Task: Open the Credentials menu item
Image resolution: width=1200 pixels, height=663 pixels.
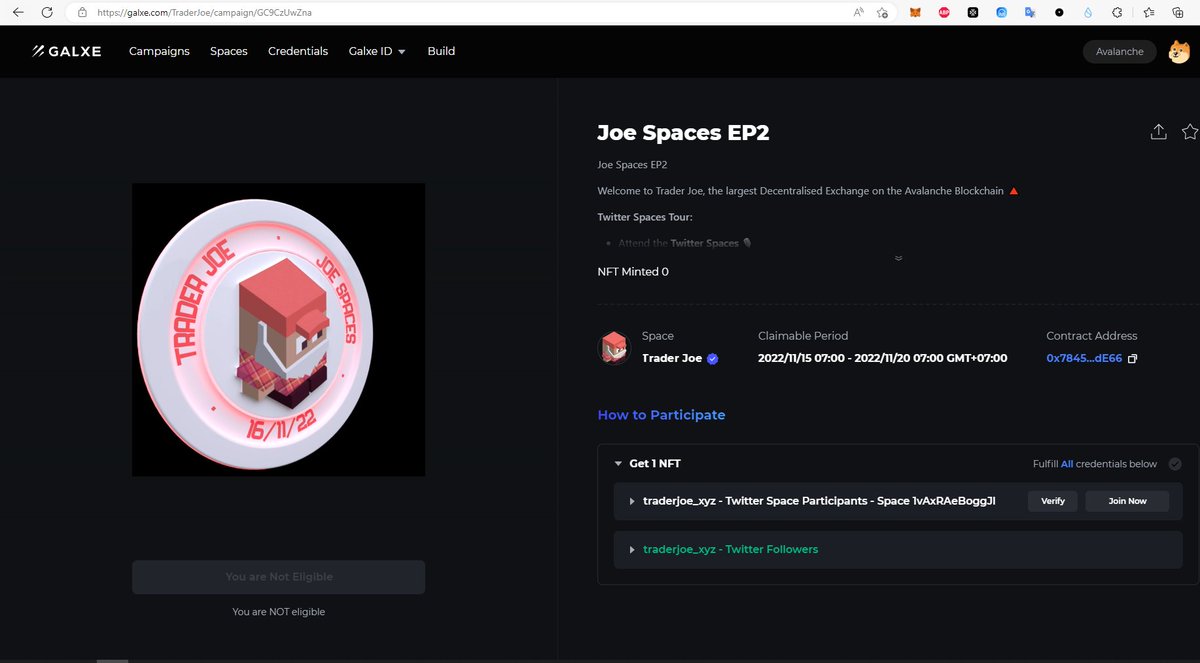Action: [298, 51]
